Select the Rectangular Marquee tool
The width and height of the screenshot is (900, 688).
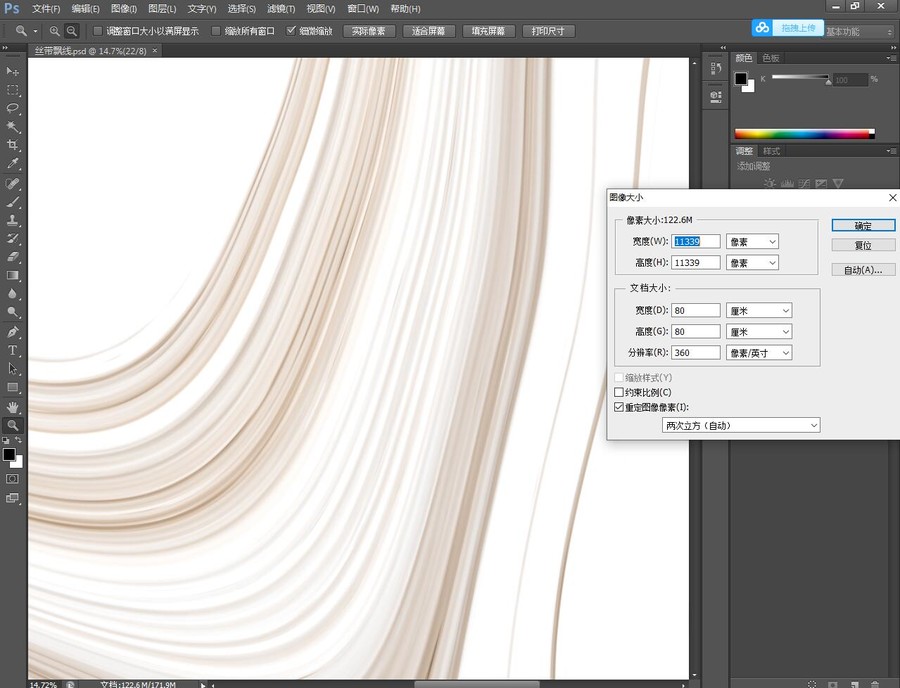pos(12,90)
